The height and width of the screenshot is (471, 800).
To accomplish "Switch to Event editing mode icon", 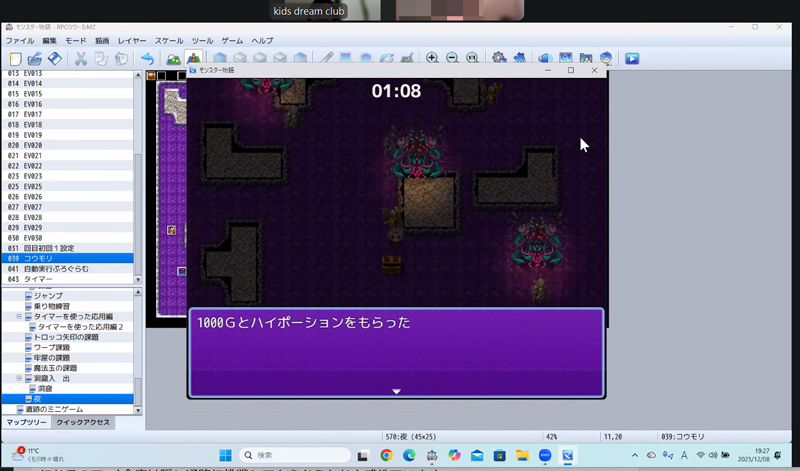I will click(194, 58).
